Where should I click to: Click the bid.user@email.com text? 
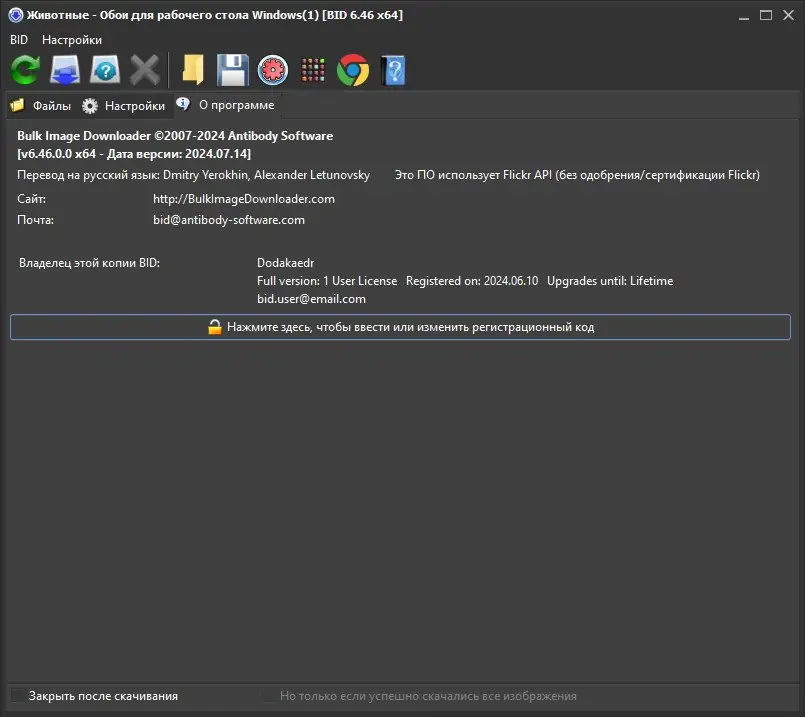point(312,299)
